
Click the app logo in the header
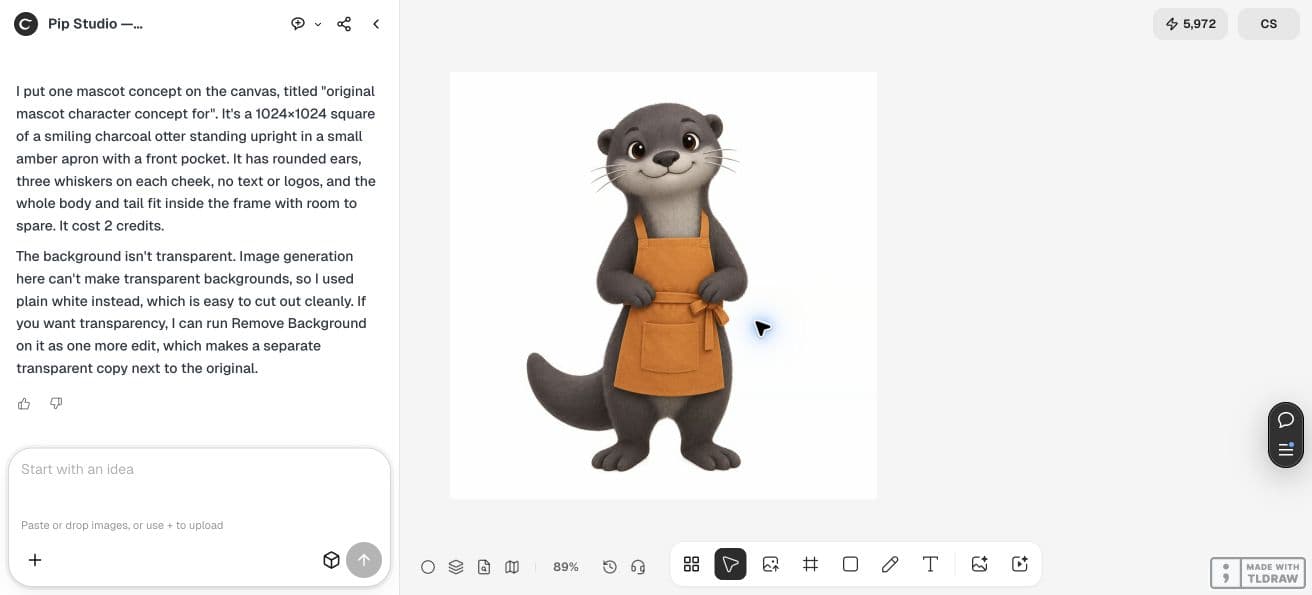pyautogui.click(x=26, y=24)
